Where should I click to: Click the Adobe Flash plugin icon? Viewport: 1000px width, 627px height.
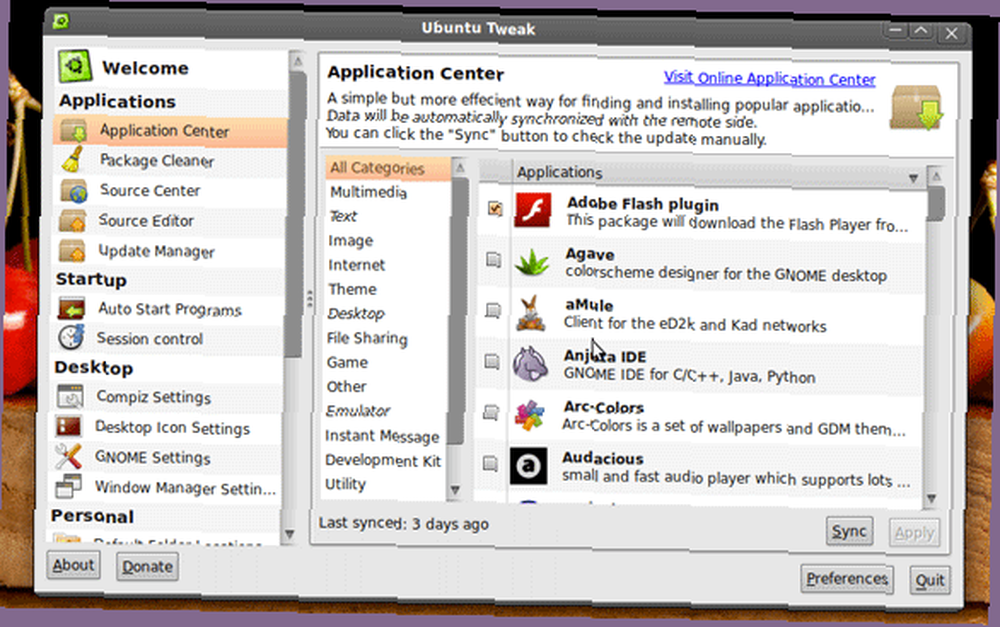[533, 210]
